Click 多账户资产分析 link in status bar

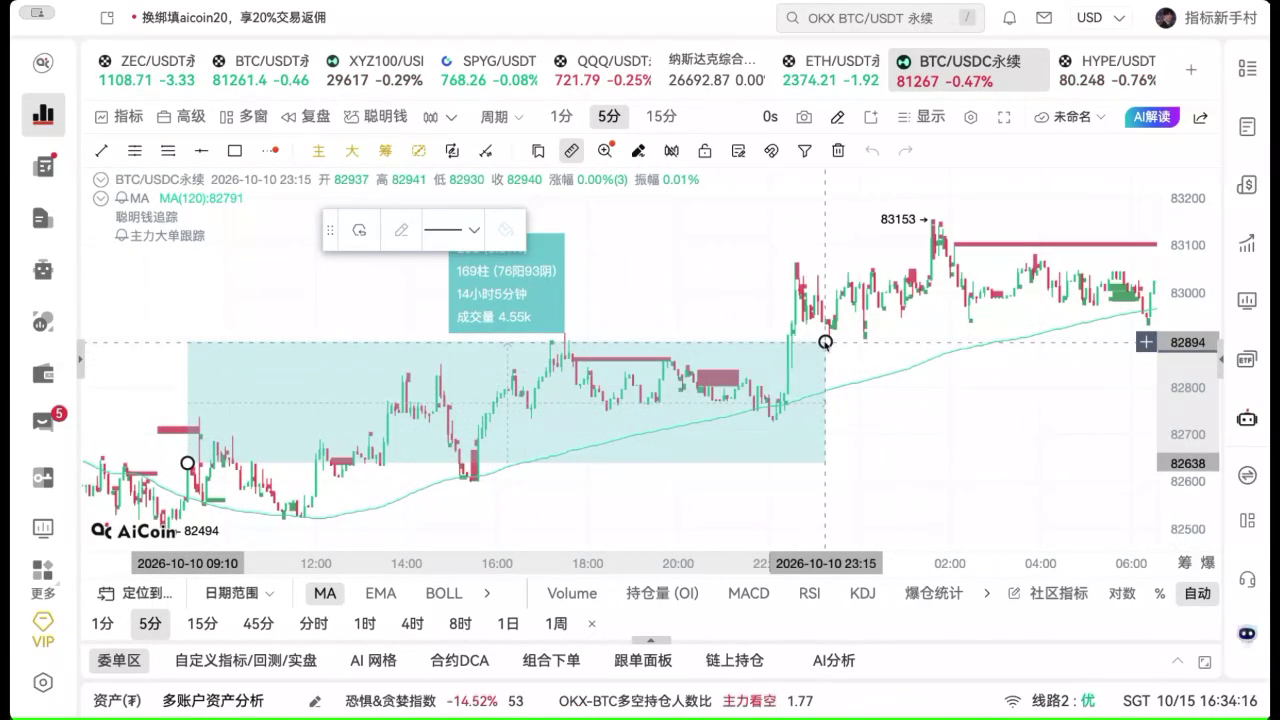[x=213, y=701]
